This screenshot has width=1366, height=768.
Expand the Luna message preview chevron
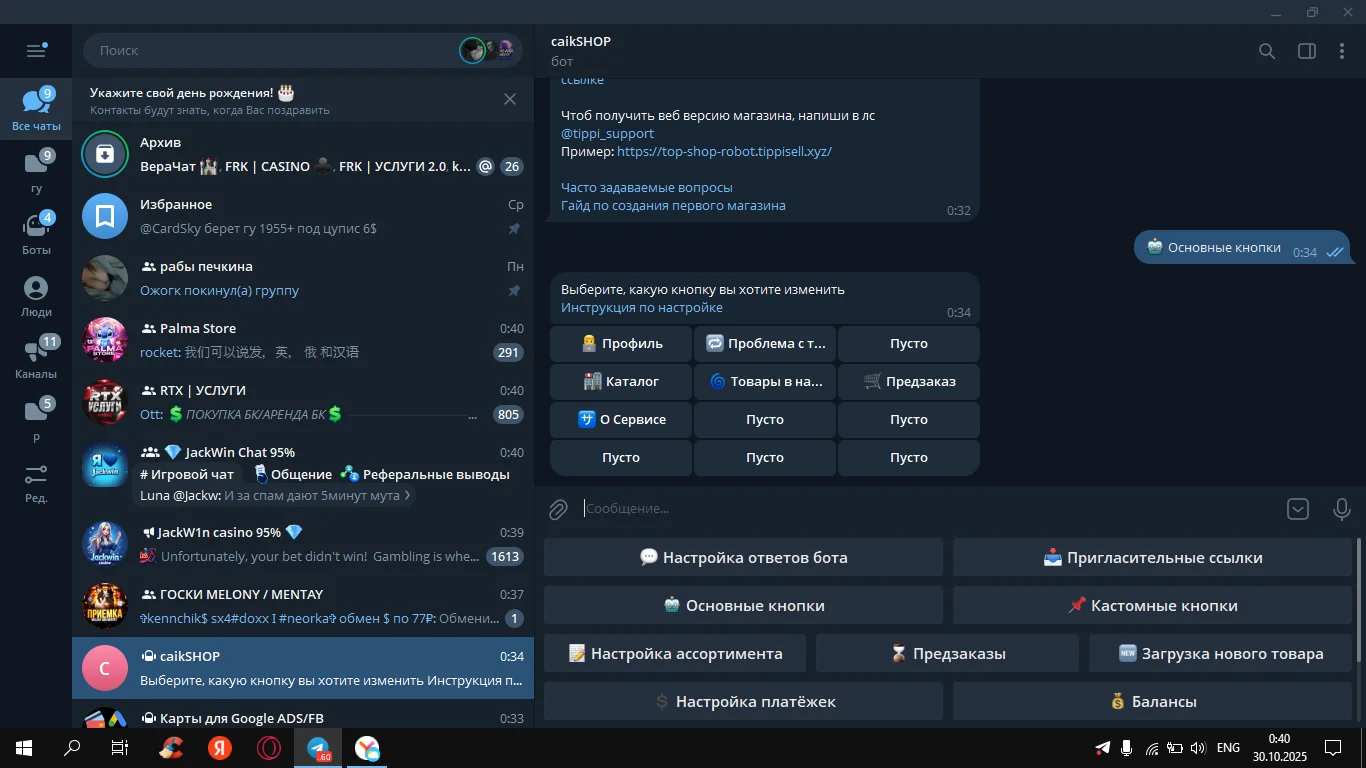(407, 496)
